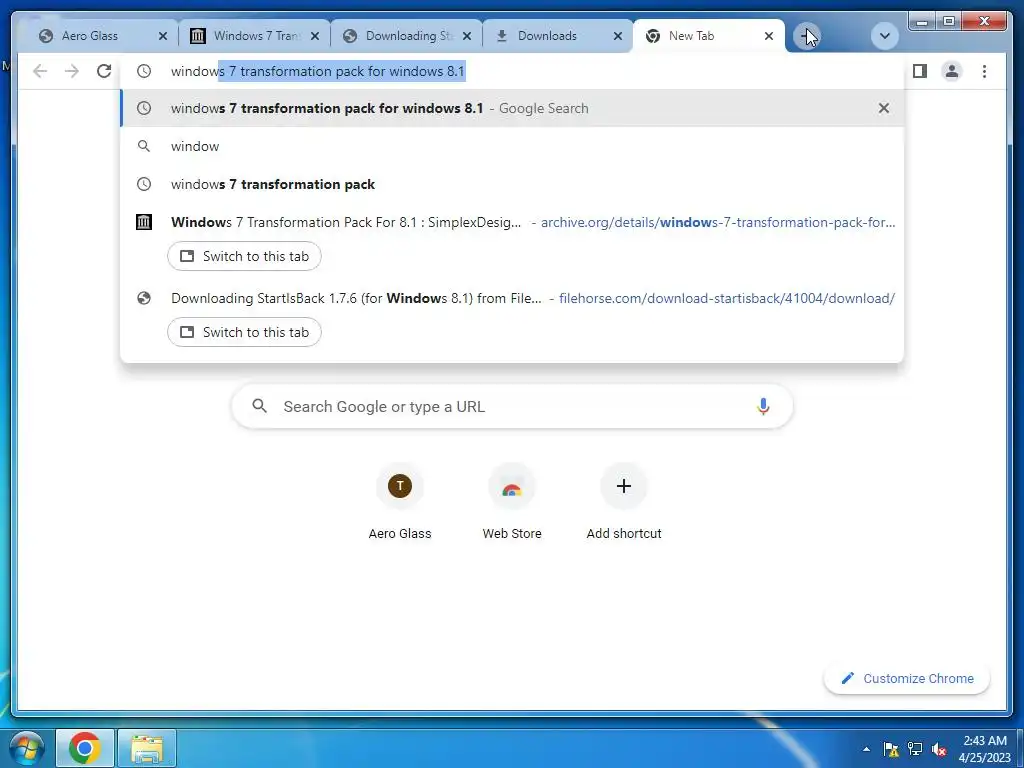Click the network tray icon

915,749
